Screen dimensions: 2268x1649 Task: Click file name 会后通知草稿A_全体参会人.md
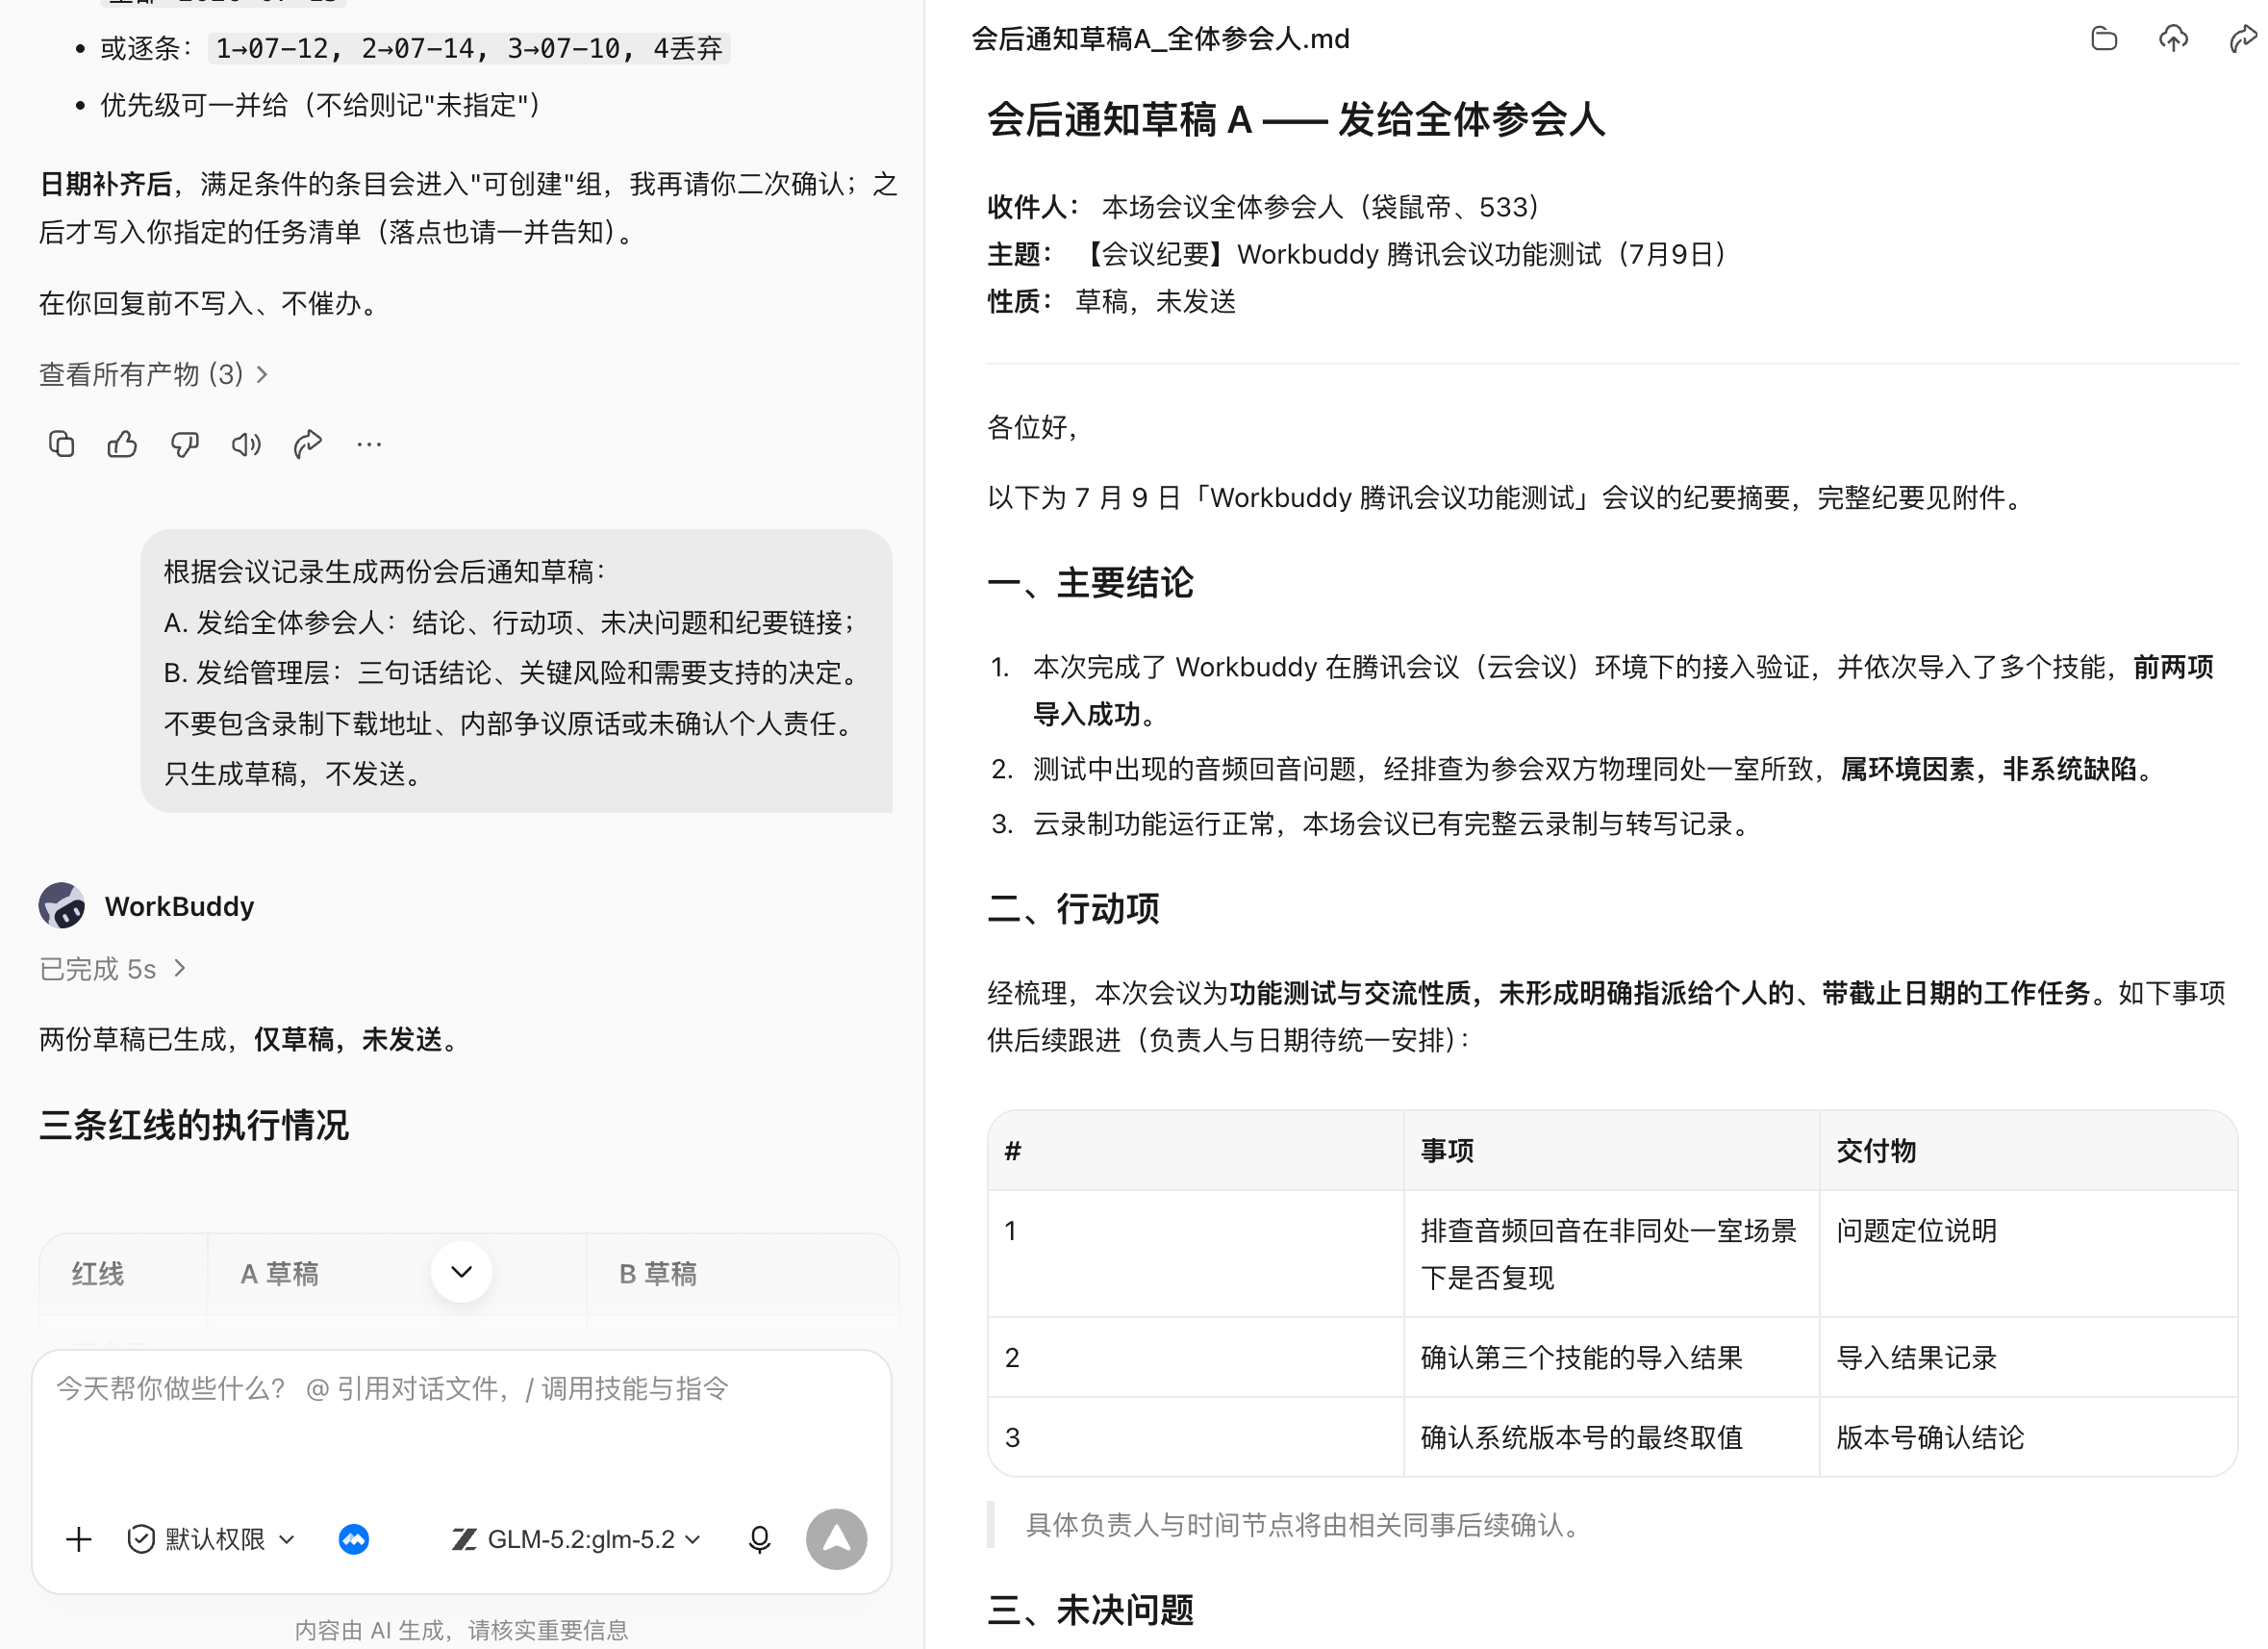tap(1160, 38)
